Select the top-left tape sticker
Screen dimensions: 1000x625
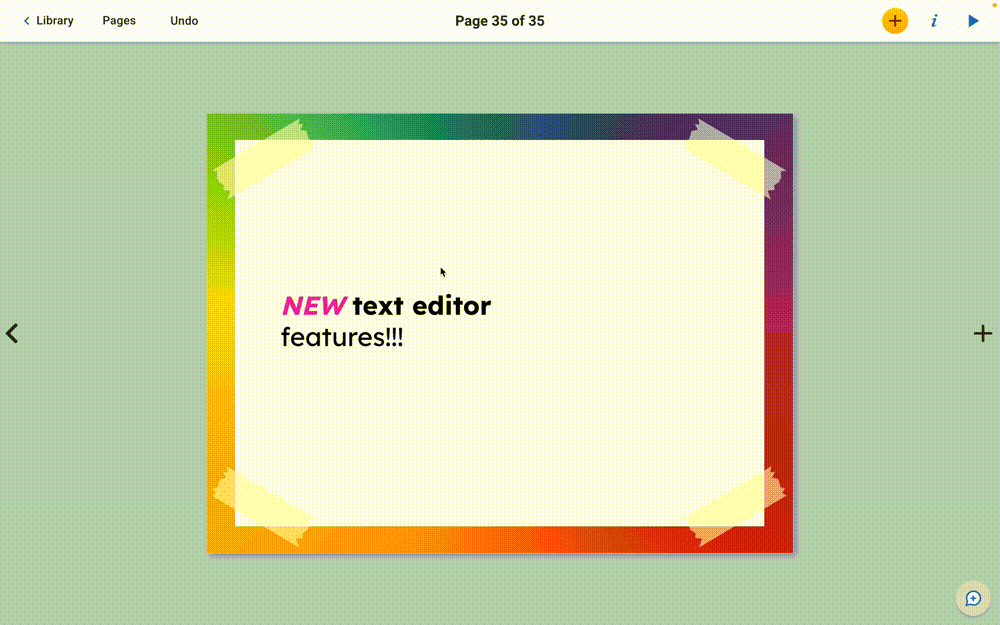click(262, 158)
